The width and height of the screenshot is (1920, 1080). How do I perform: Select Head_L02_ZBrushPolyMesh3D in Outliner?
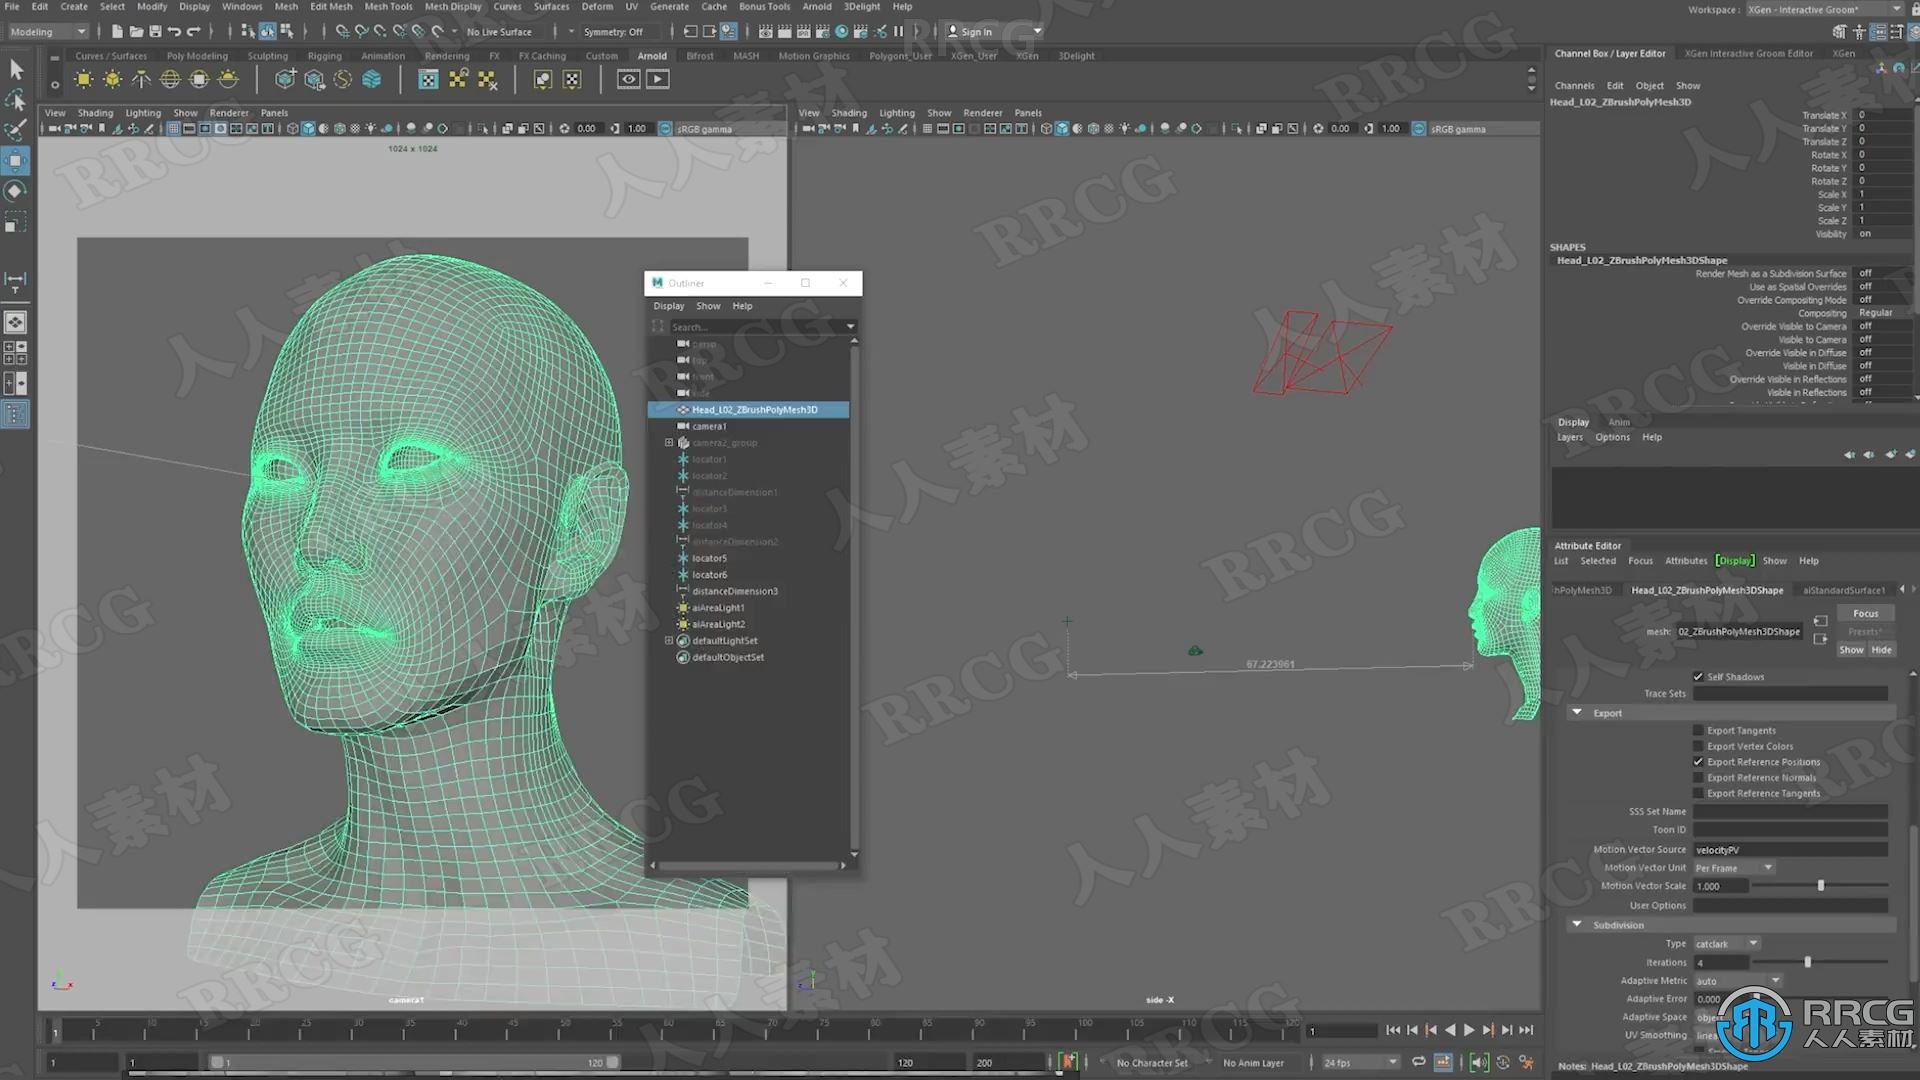coord(754,409)
